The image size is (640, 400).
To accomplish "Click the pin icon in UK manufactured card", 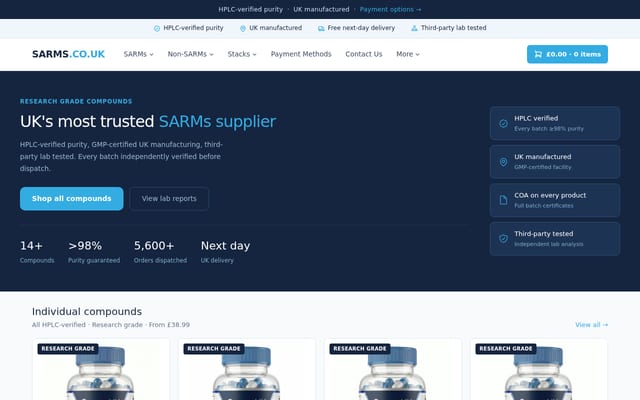I will [x=503, y=162].
